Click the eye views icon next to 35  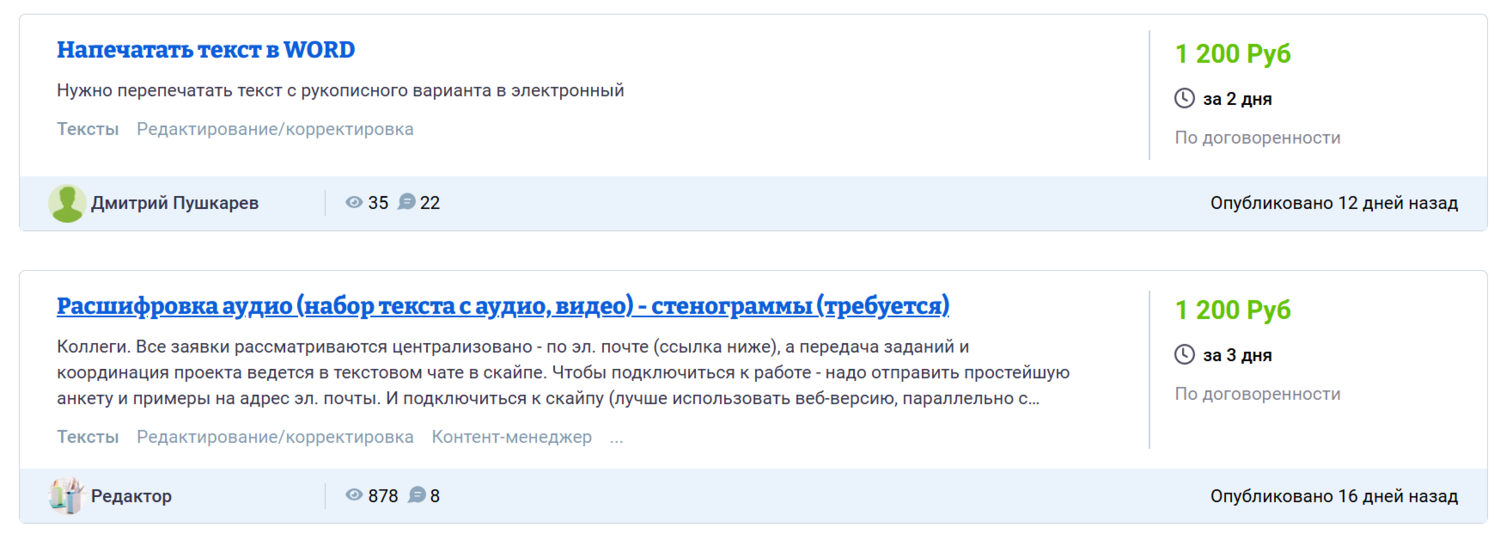pos(354,202)
